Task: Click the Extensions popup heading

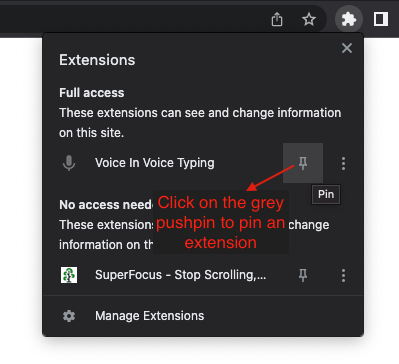Action: 97,60
